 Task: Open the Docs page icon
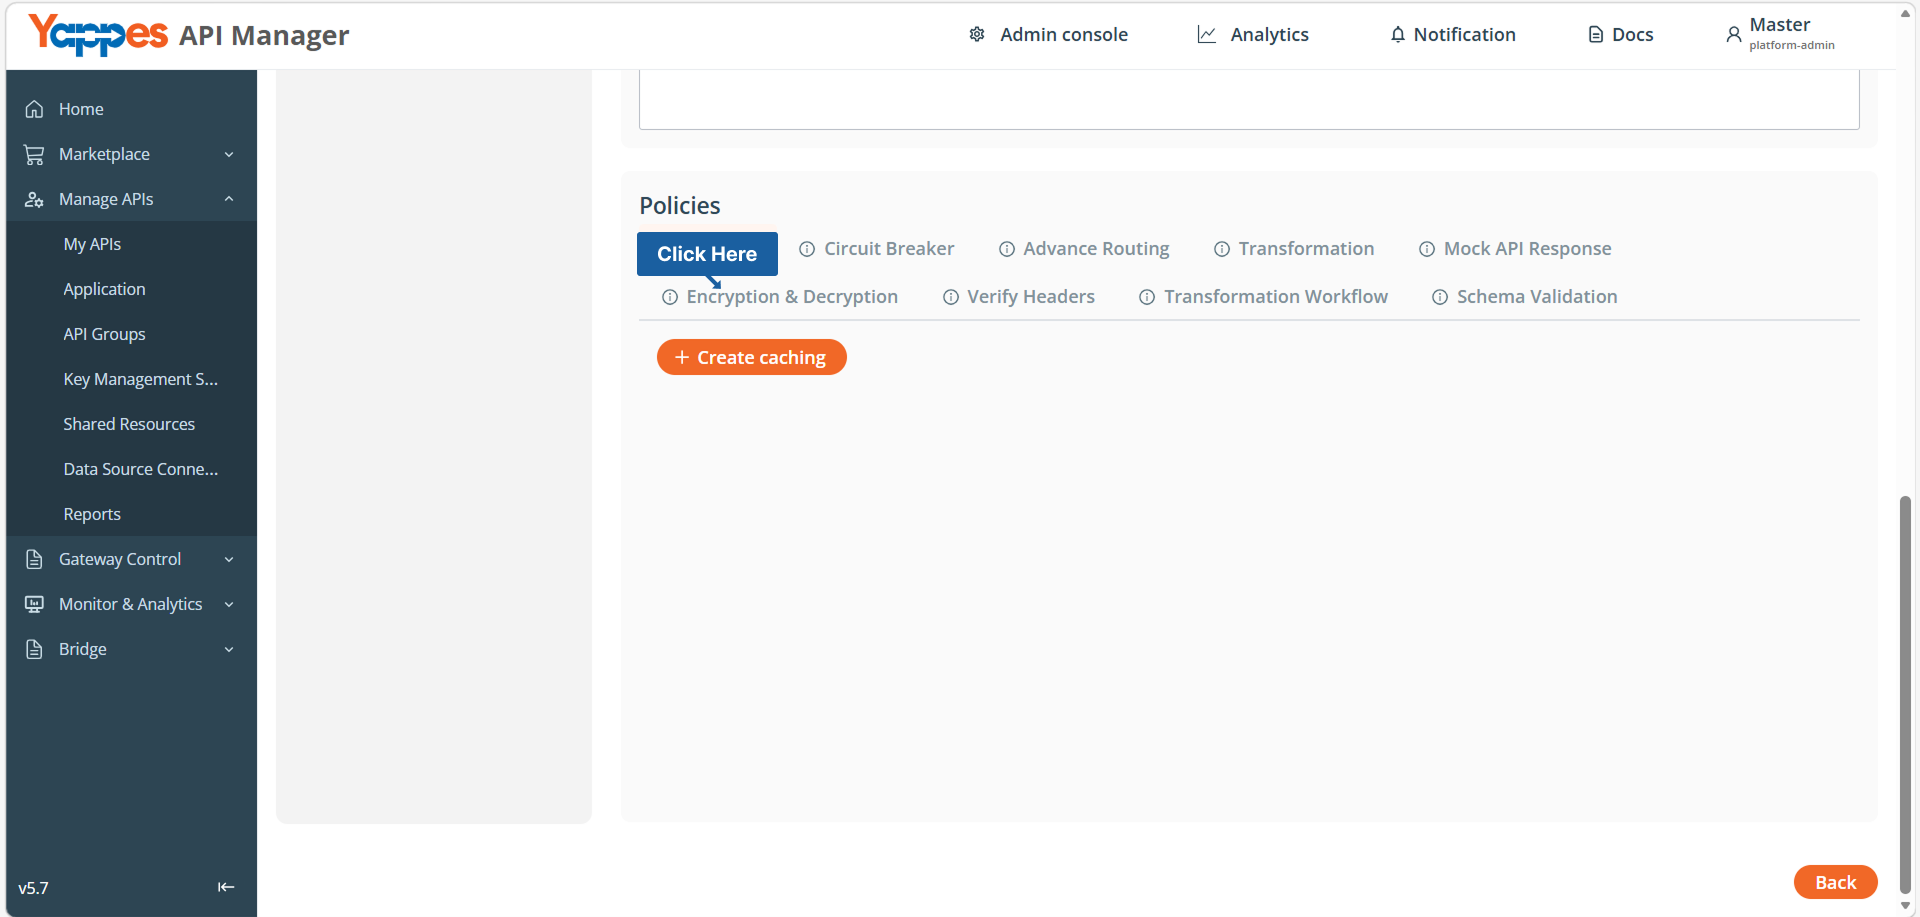pyautogui.click(x=1596, y=35)
